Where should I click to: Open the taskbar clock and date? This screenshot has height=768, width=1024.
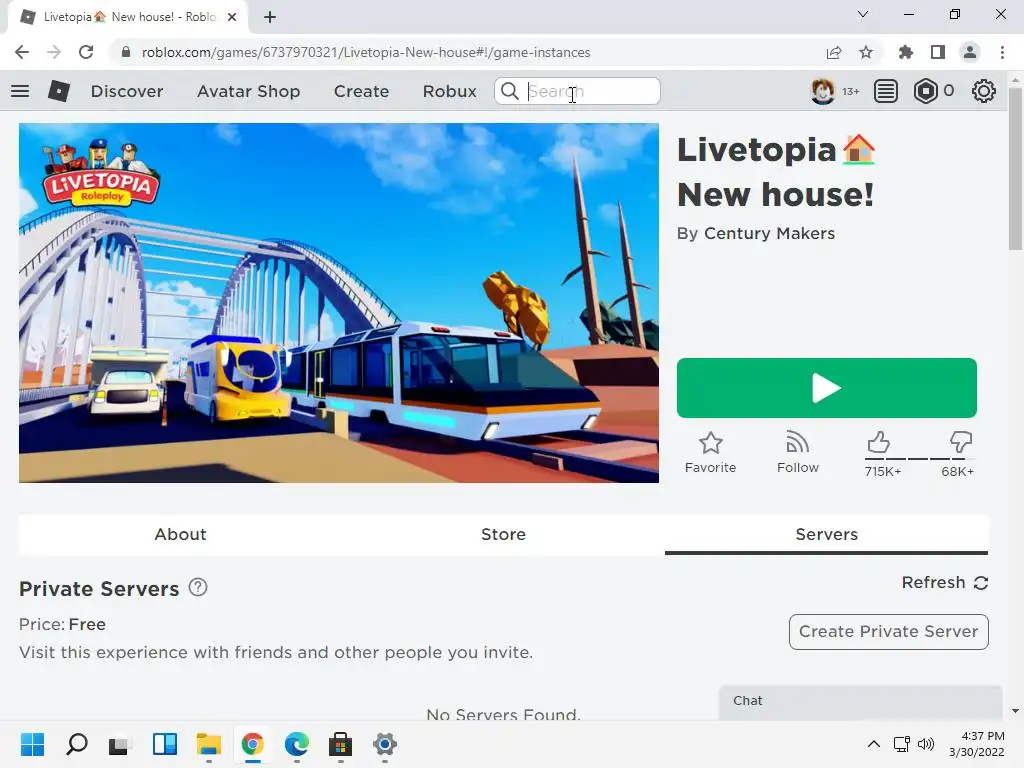point(976,744)
